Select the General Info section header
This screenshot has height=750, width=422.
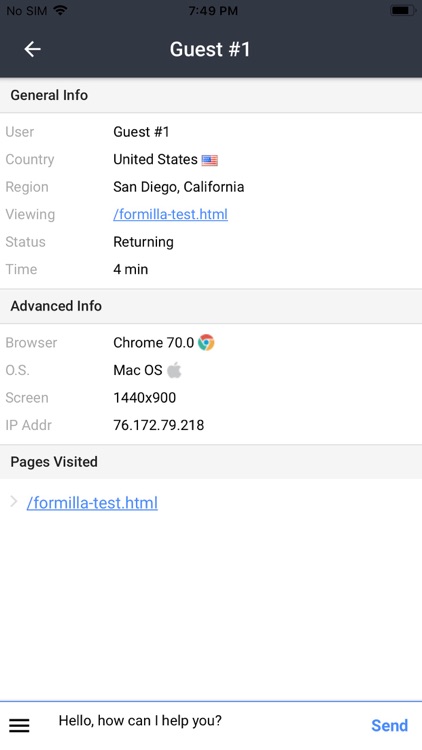tap(211, 95)
